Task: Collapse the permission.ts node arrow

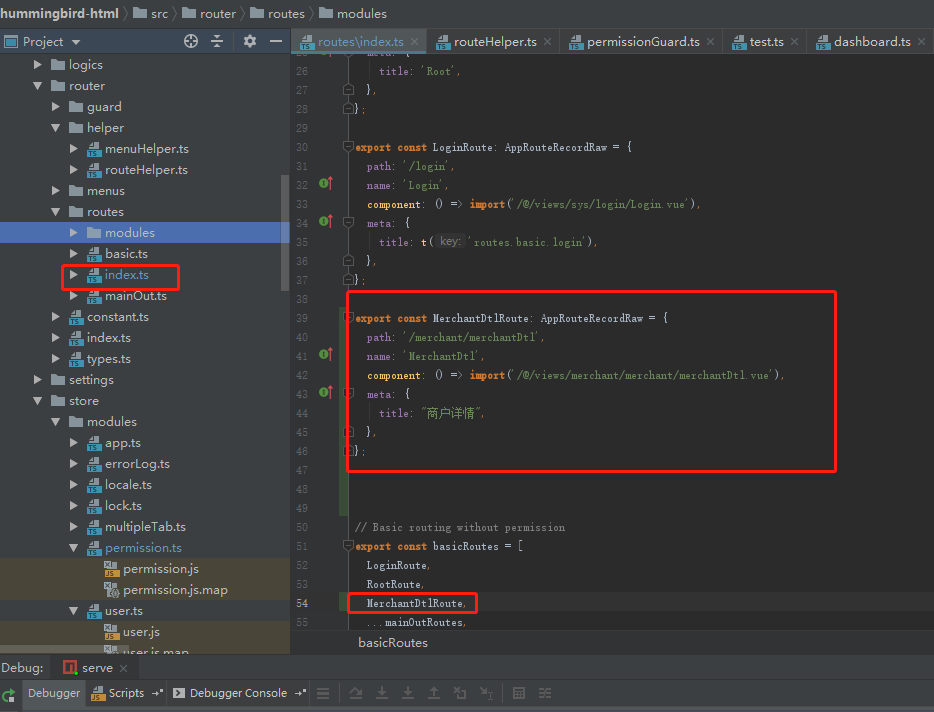Action: point(73,548)
